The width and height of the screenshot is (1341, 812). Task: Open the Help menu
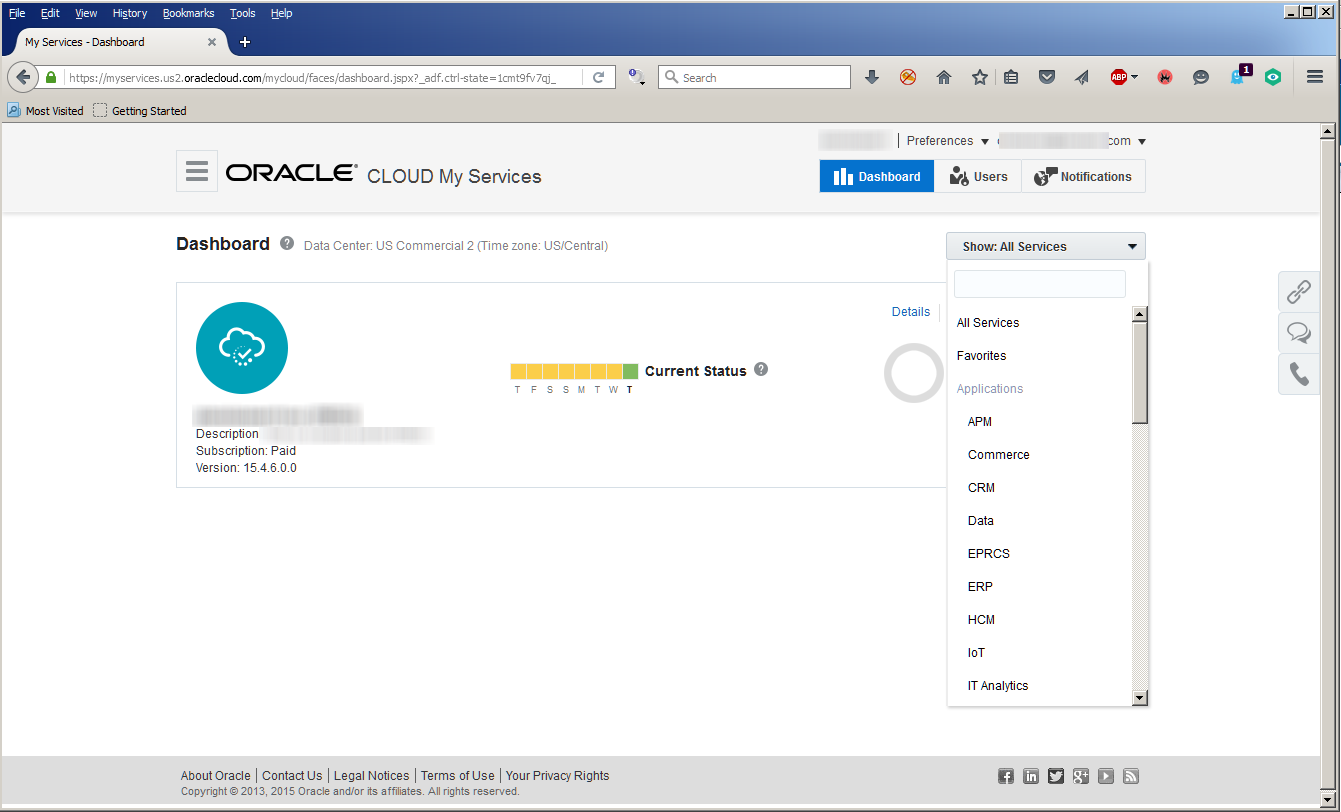tap(281, 13)
